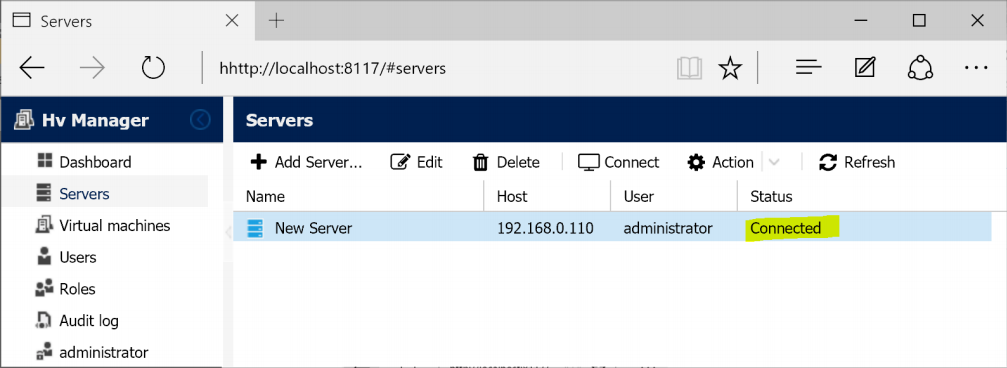The height and width of the screenshot is (368, 1007).
Task: Connect to the selected server
Action: 618,162
